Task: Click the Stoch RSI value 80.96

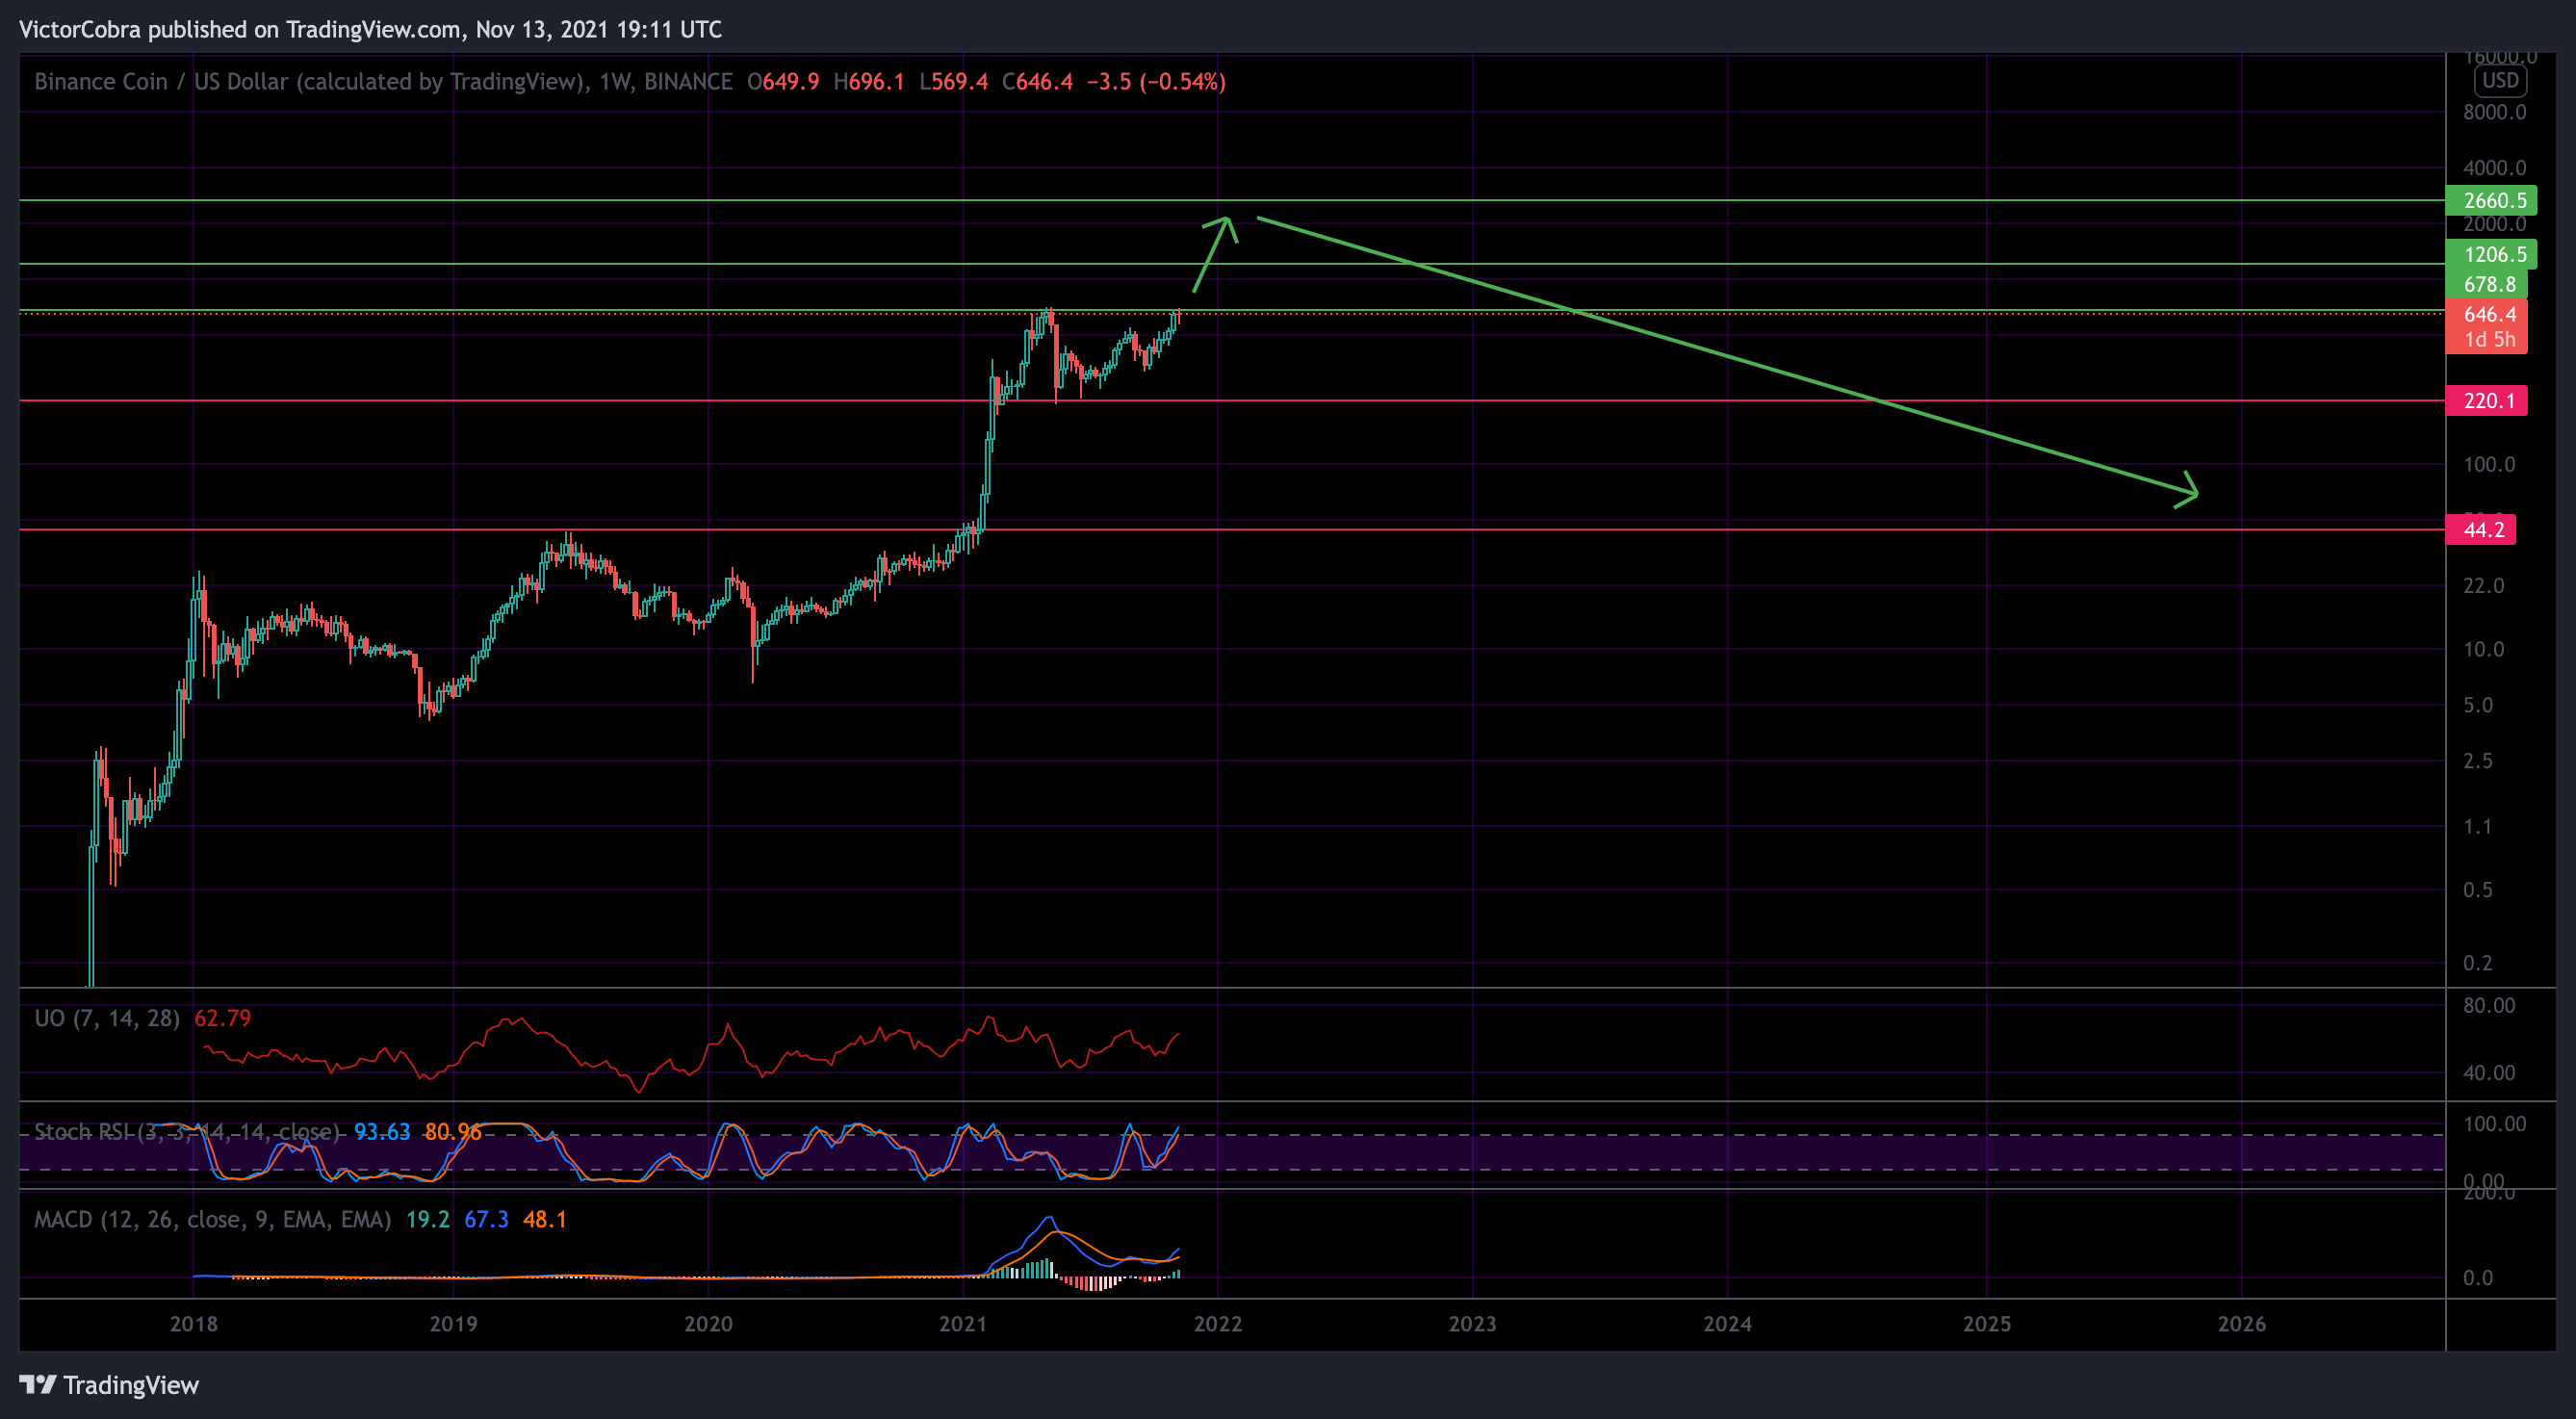Action: [x=453, y=1132]
